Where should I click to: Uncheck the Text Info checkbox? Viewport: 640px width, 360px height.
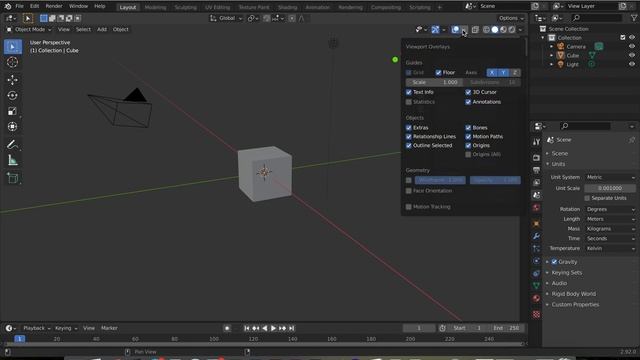pyautogui.click(x=409, y=92)
